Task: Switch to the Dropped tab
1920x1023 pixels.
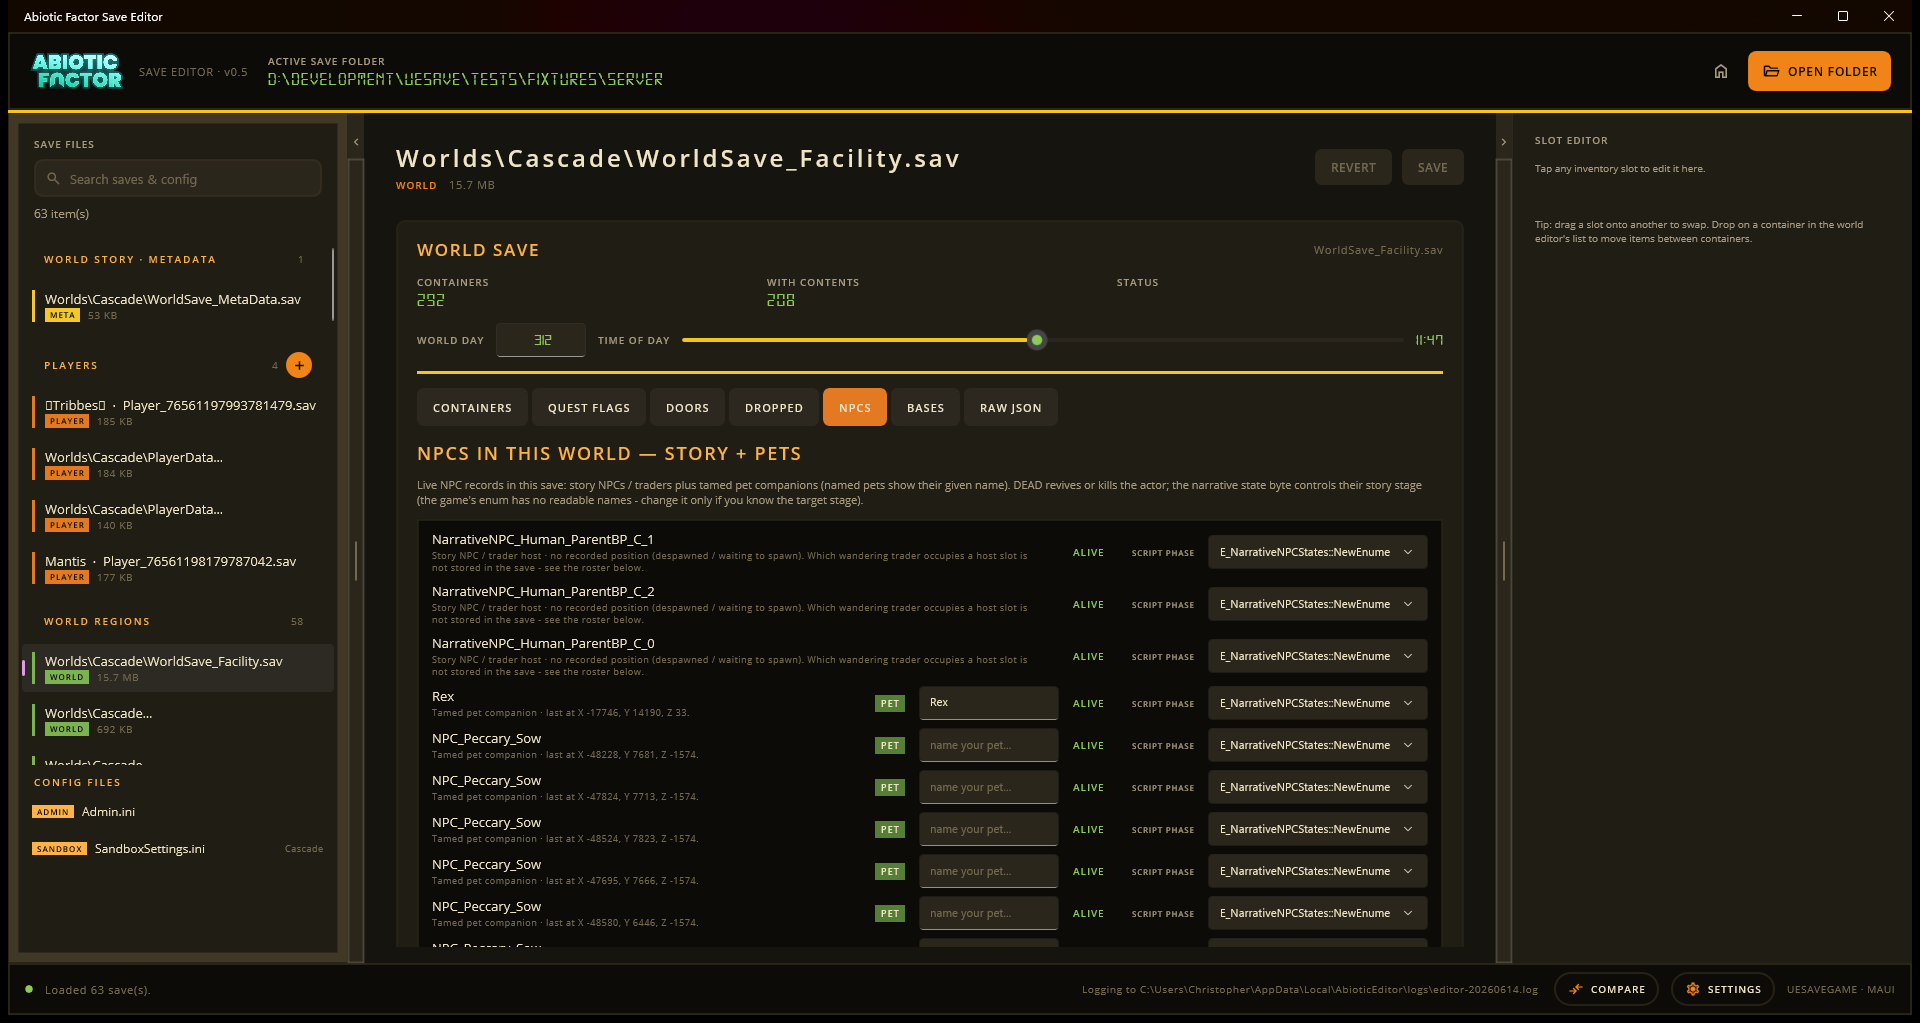Action: point(774,407)
